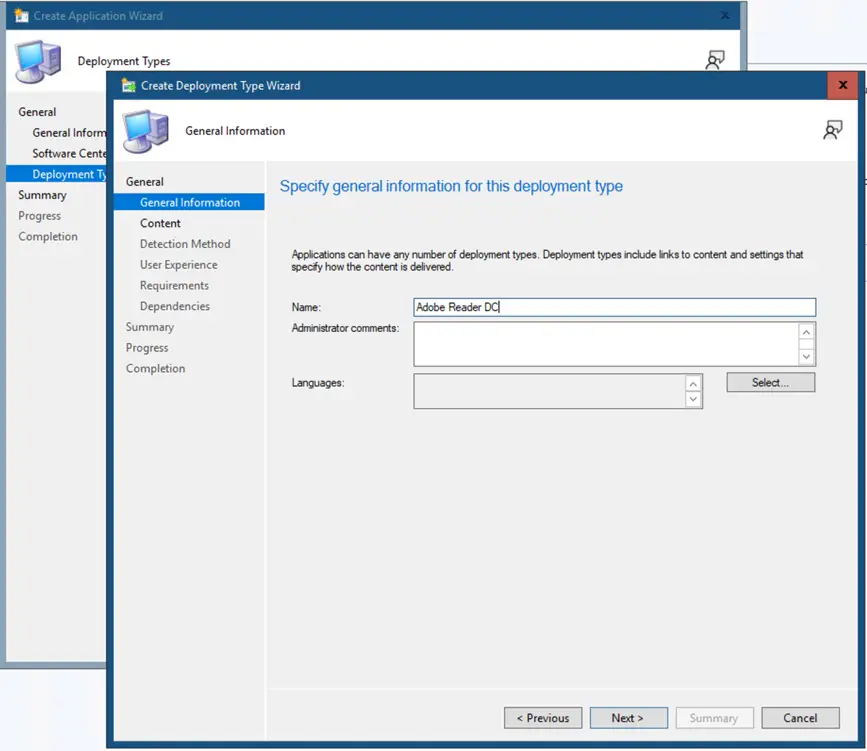Click the computer icon in Create Application Wizard header
867x751 pixels.
click(x=38, y=61)
